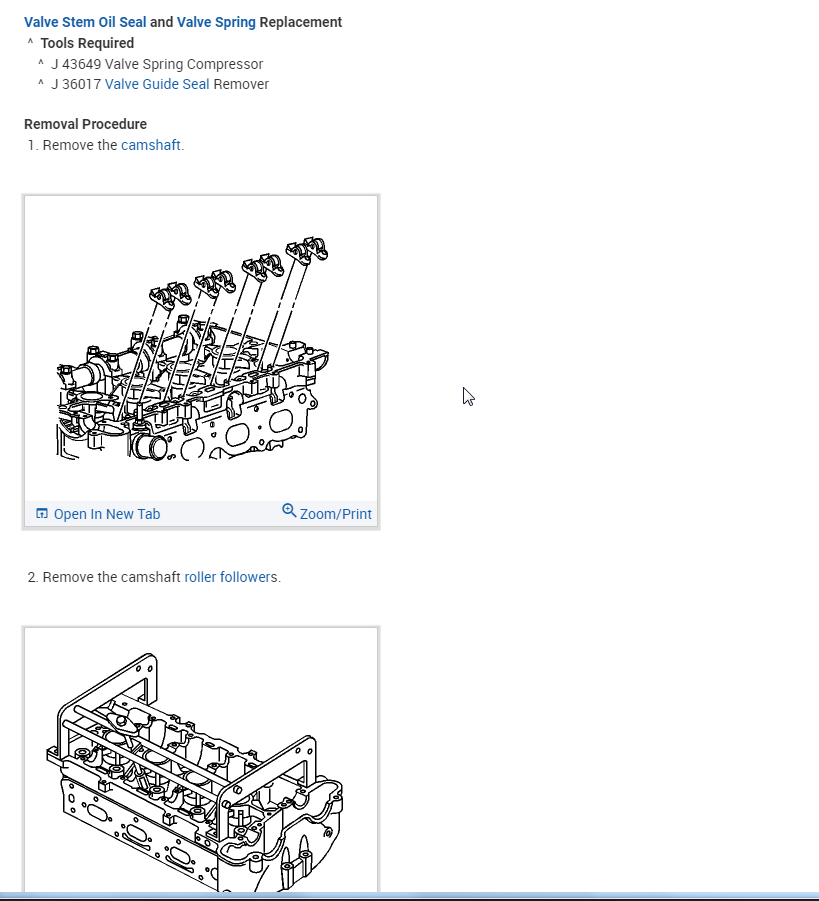Click step 2 Remove the camshaft text
Screen dimensions: 819x901
coord(112,577)
